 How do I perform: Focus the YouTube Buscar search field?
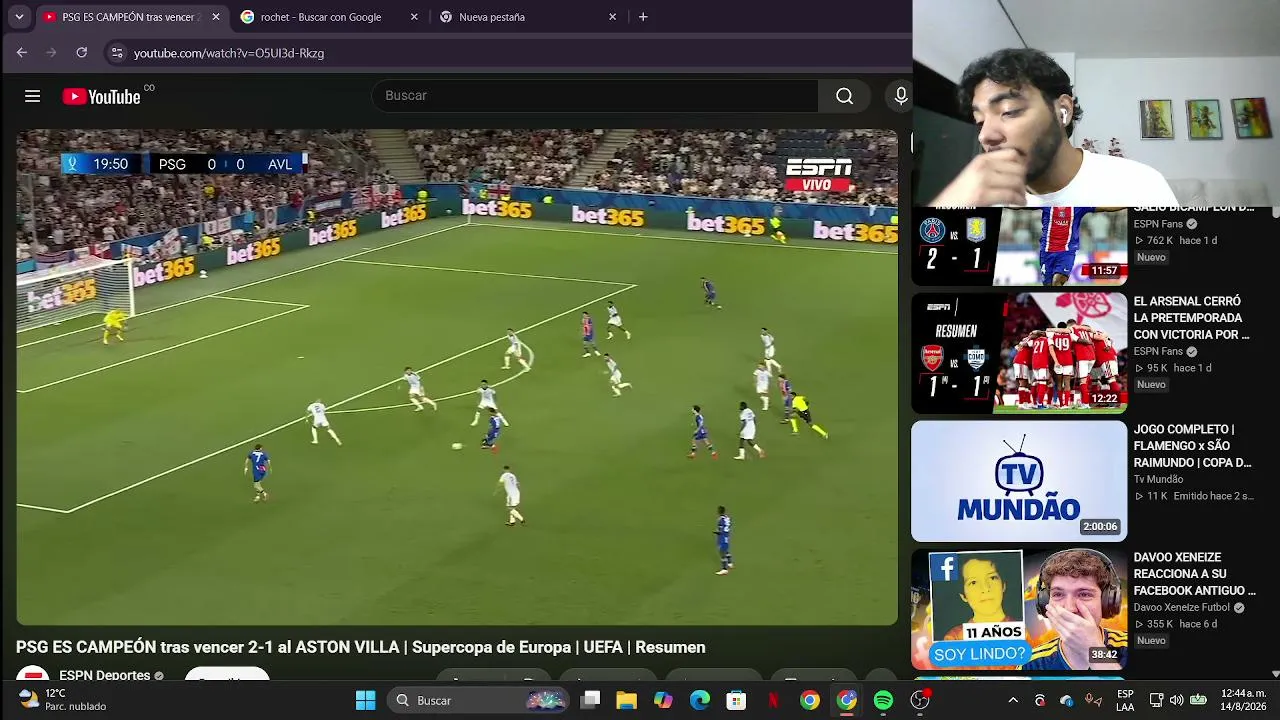(595, 96)
